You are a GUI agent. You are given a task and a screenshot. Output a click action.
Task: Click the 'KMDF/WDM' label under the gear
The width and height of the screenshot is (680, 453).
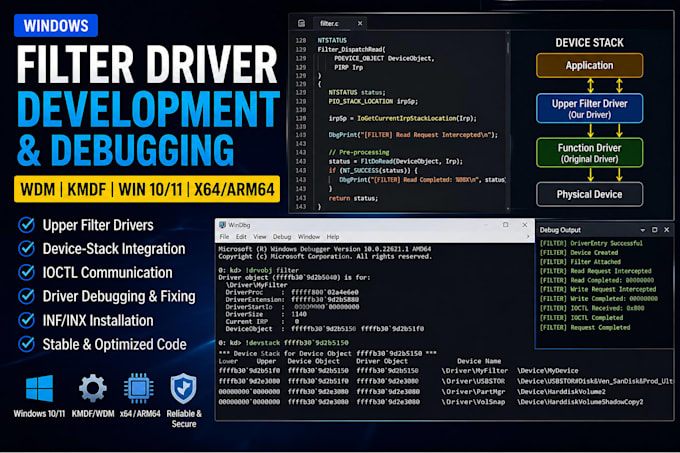[x=93, y=414]
